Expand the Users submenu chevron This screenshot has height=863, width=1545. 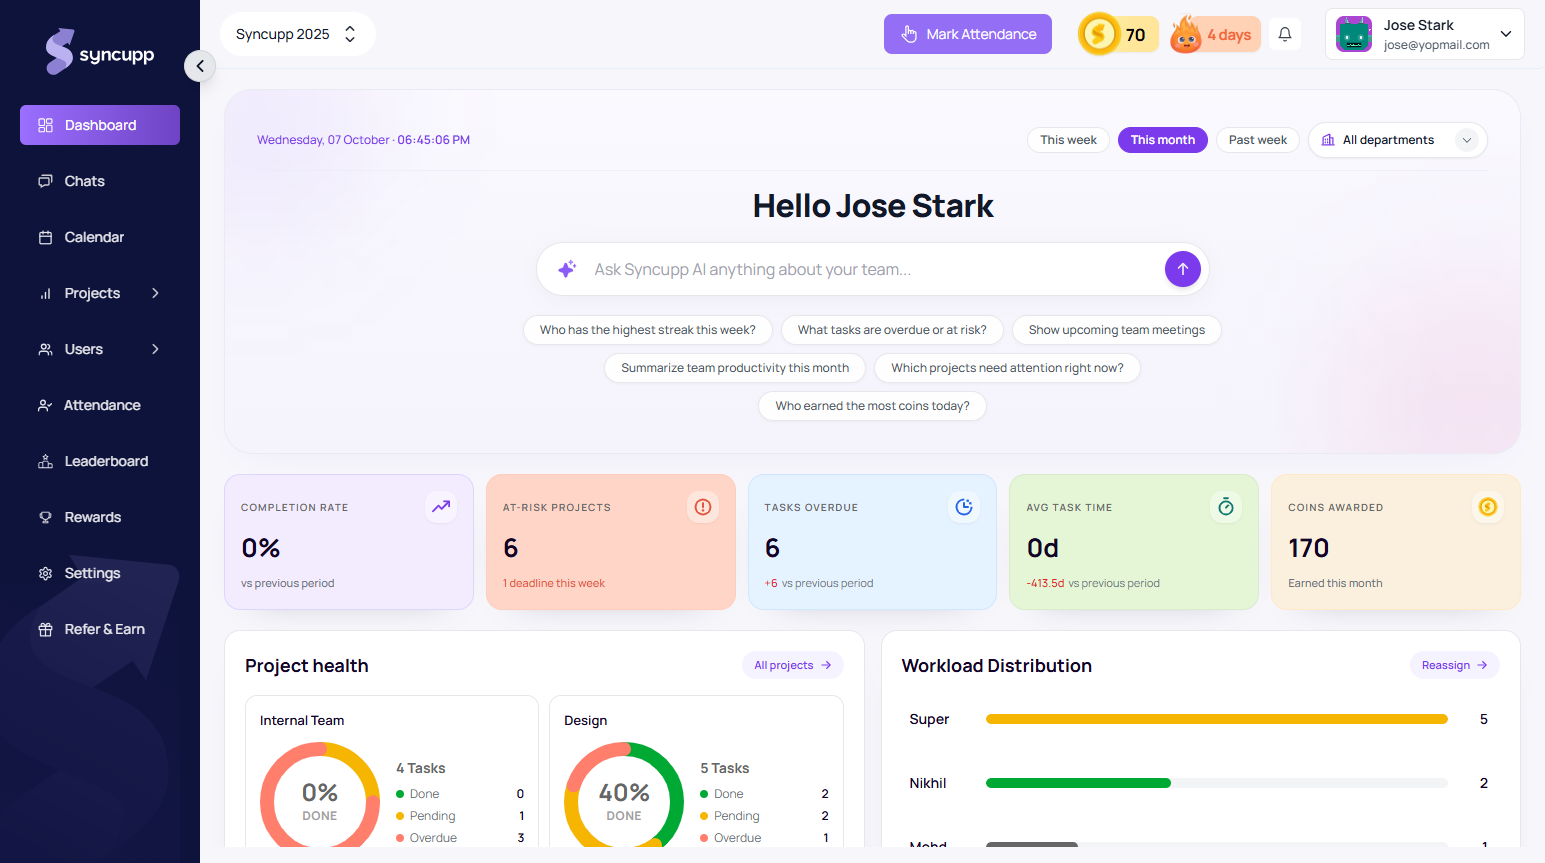pyautogui.click(x=155, y=349)
